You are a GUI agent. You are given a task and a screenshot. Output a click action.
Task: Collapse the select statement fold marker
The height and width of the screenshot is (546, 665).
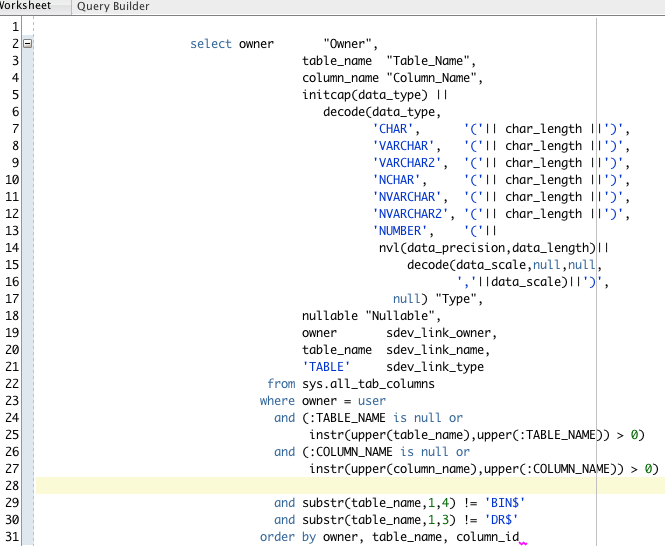[x=28, y=43]
